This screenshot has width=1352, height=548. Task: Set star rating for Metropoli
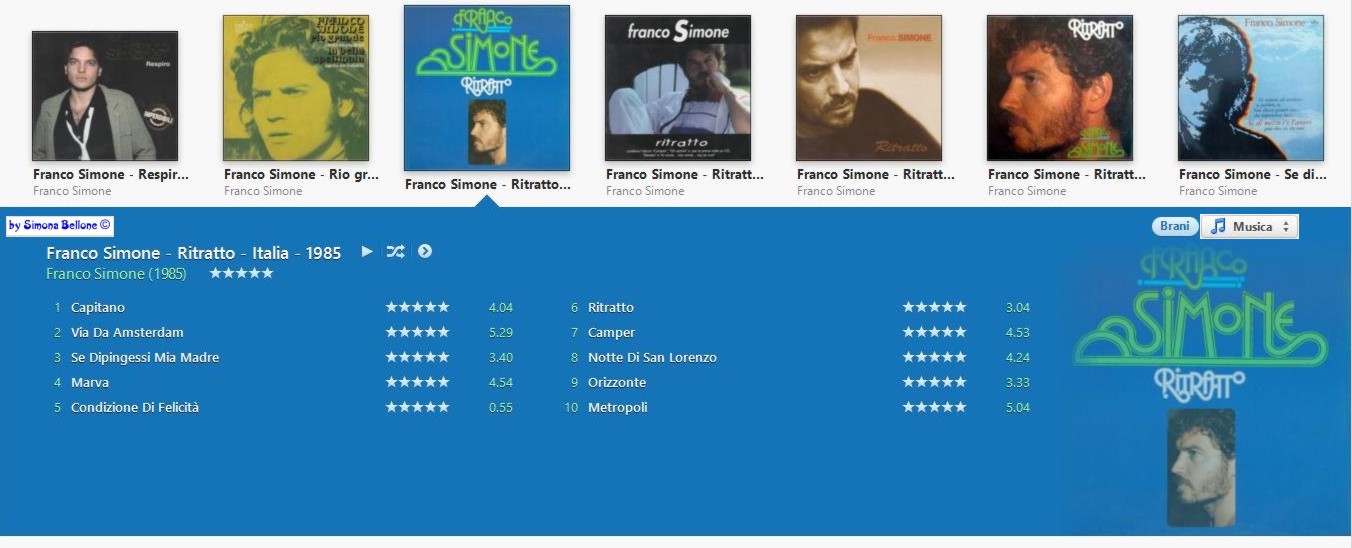[934, 407]
